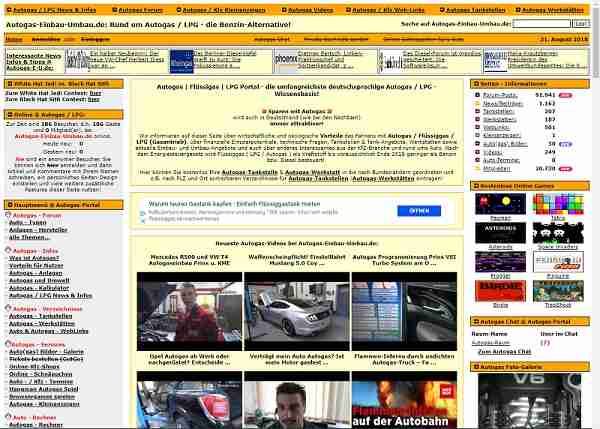Play the Opel Autogas ab Werk video
This screenshot has height=429, width=600.
(x=189, y=400)
